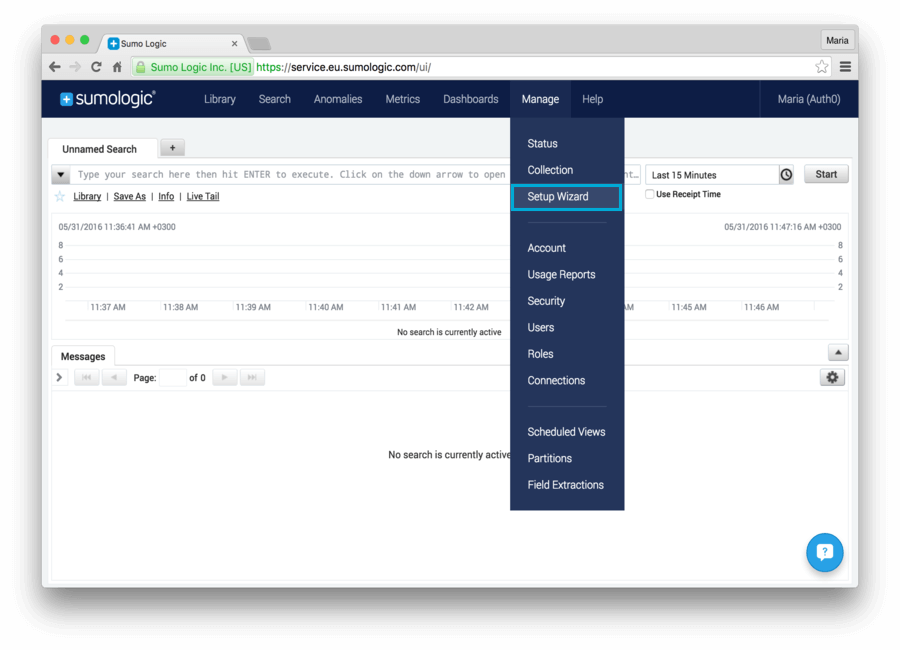The height and width of the screenshot is (650, 900).
Task: Click the Info link
Action: click(166, 196)
